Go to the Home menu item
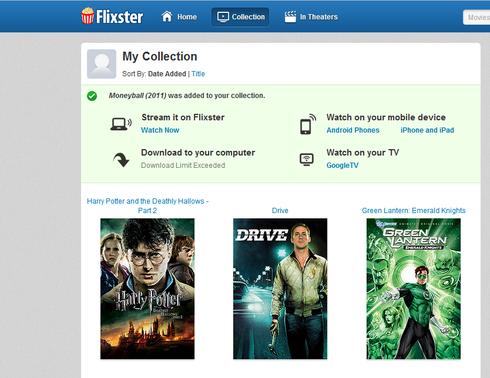The width and height of the screenshot is (490, 378). coord(187,17)
